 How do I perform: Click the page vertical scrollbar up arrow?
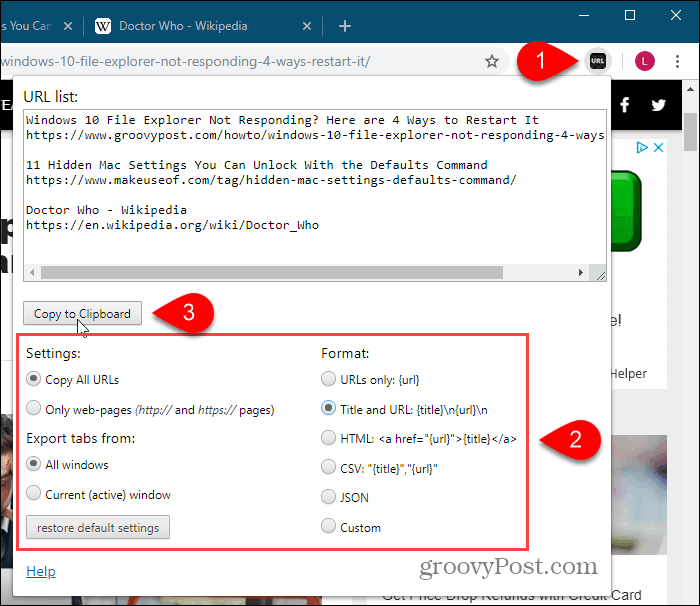pyautogui.click(x=691, y=89)
